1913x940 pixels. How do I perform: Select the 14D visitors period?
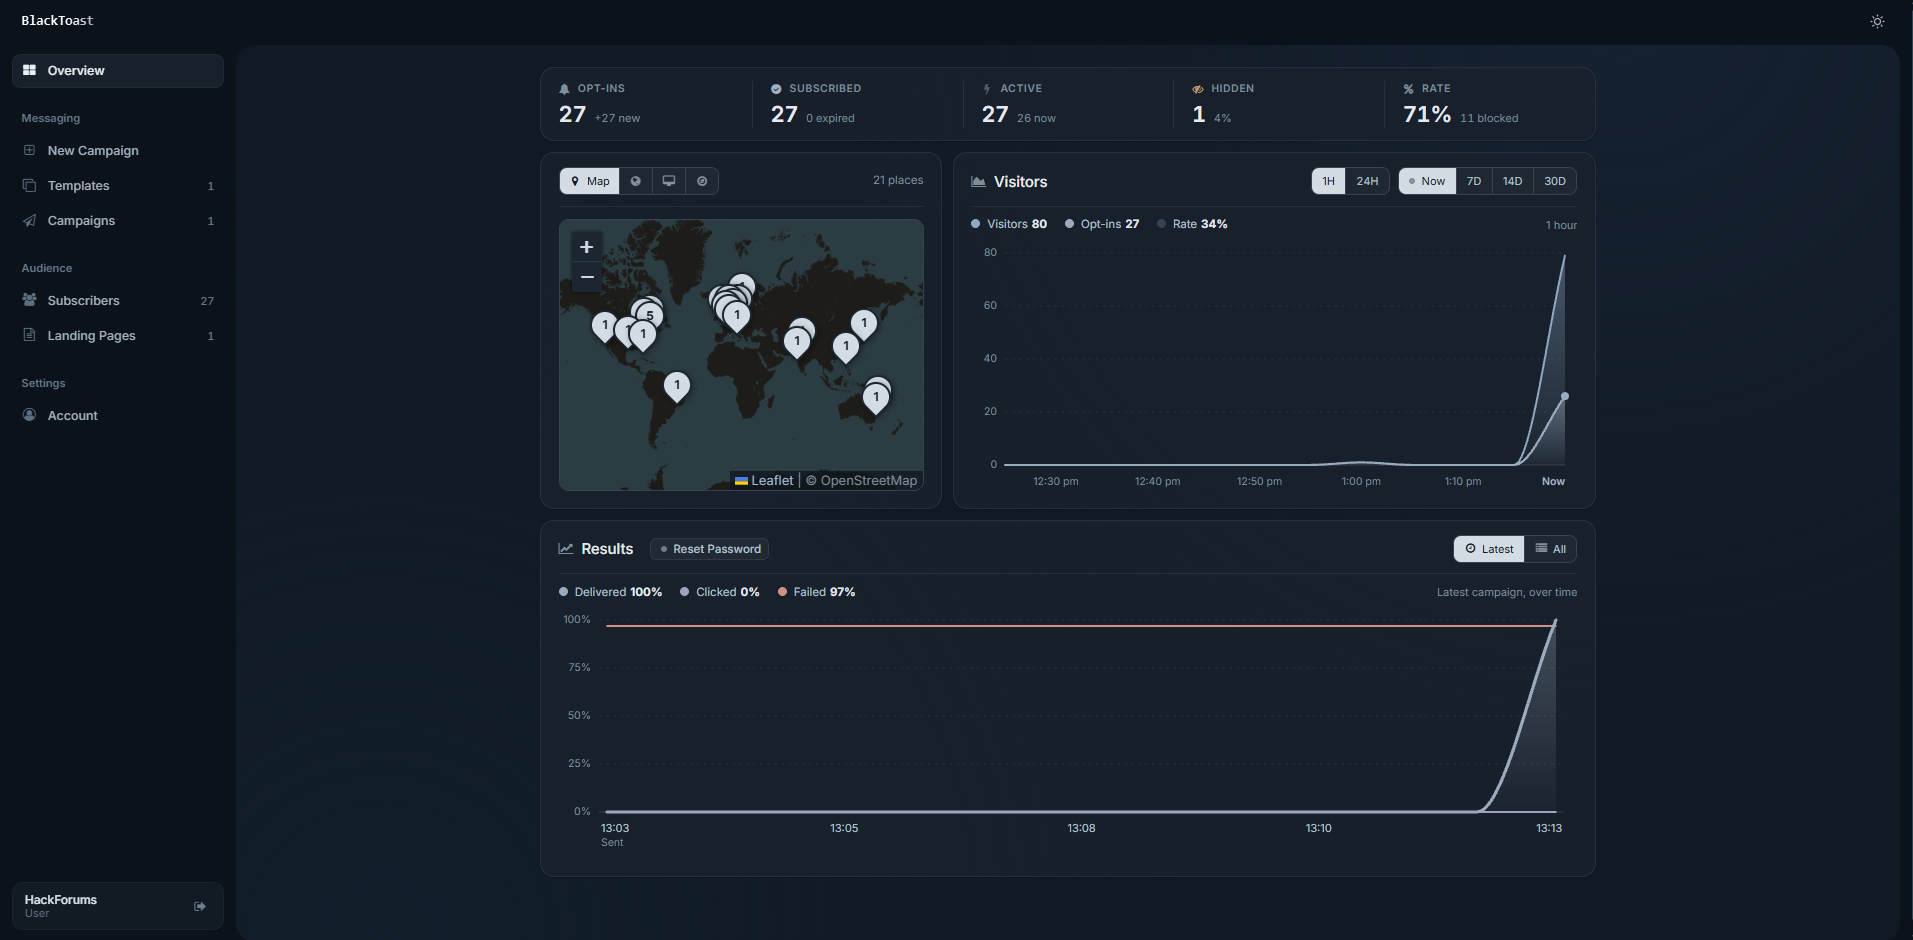coord(1512,181)
